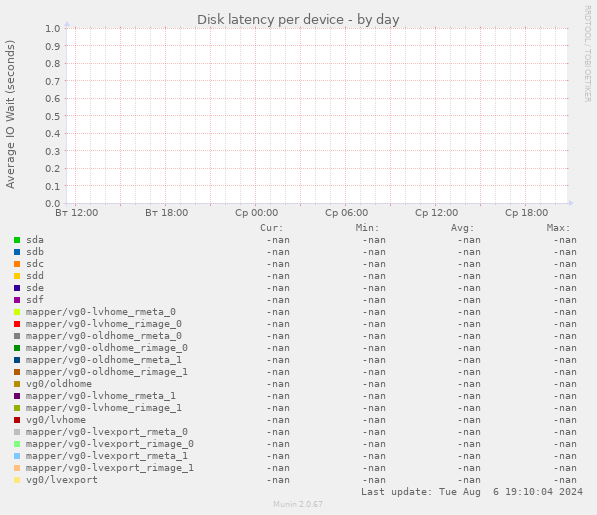The image size is (597, 515).
Task: Click the Average IO Wait axis label
Action: point(10,114)
